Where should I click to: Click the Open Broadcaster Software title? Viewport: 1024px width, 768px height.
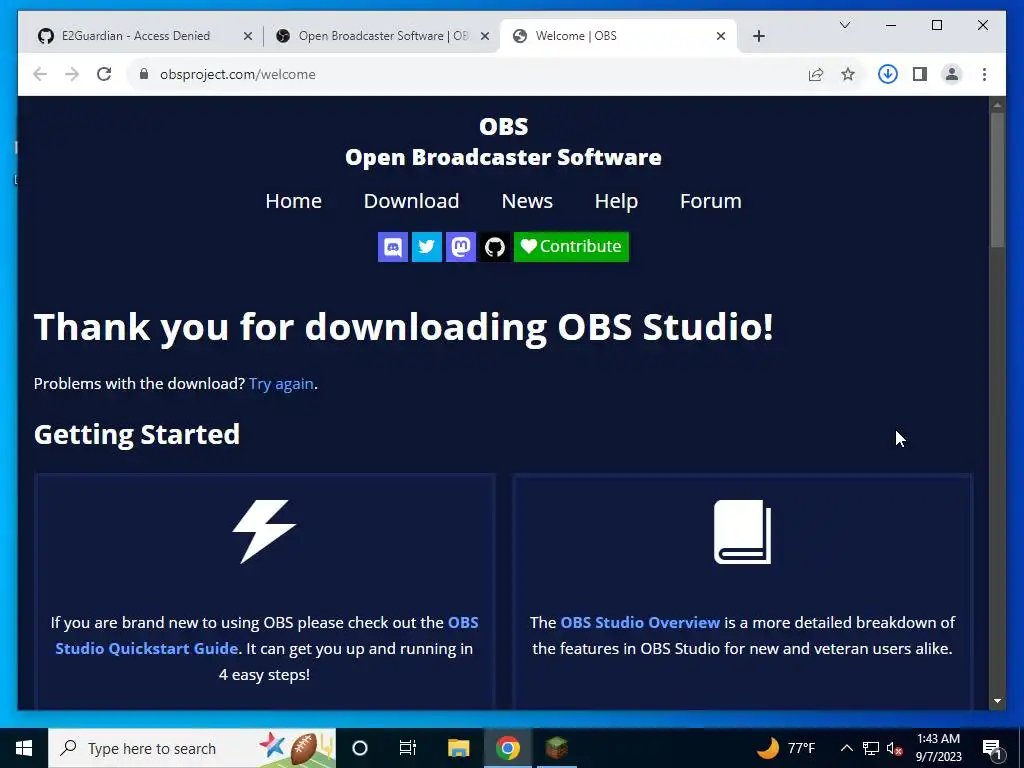(503, 157)
